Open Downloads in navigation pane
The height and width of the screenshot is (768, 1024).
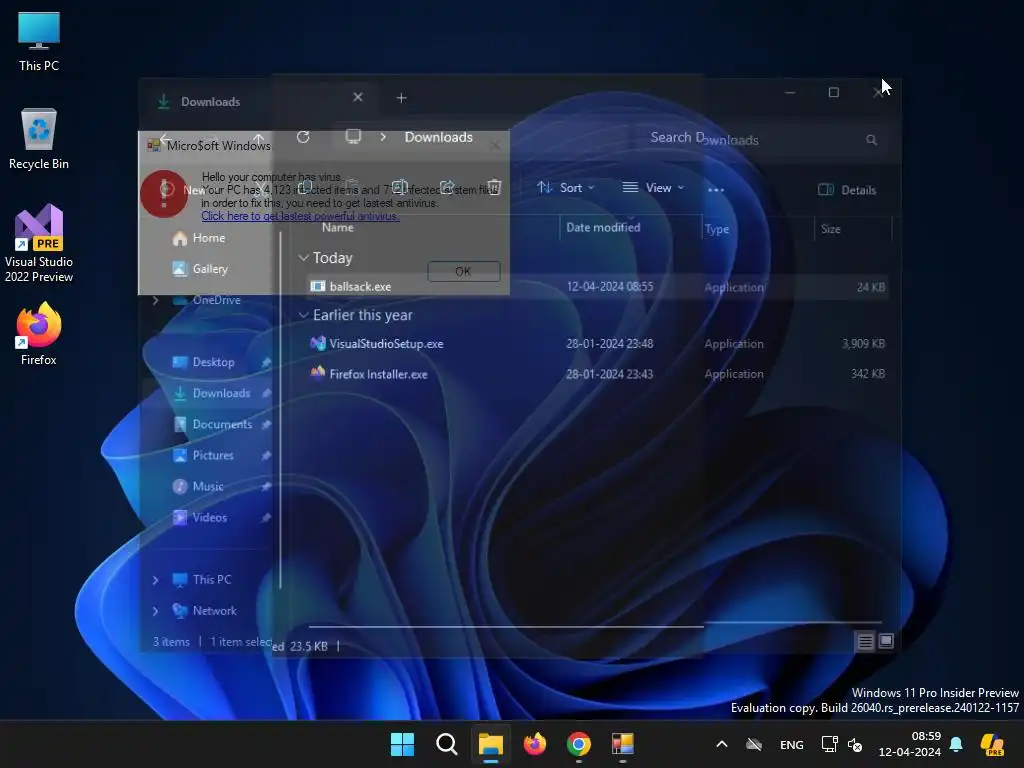tap(212, 393)
